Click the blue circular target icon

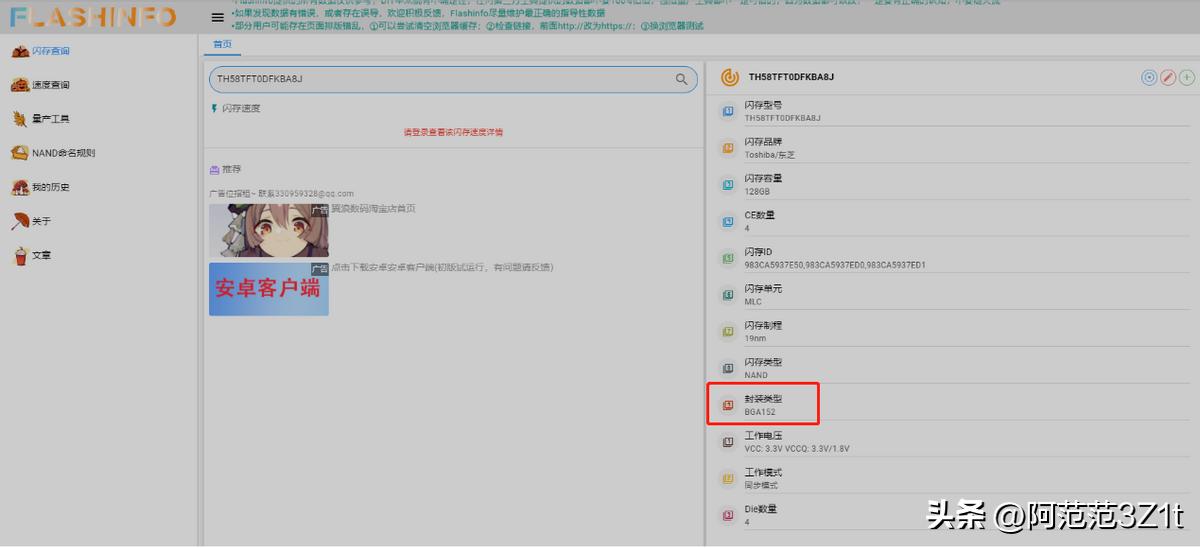coord(1149,77)
